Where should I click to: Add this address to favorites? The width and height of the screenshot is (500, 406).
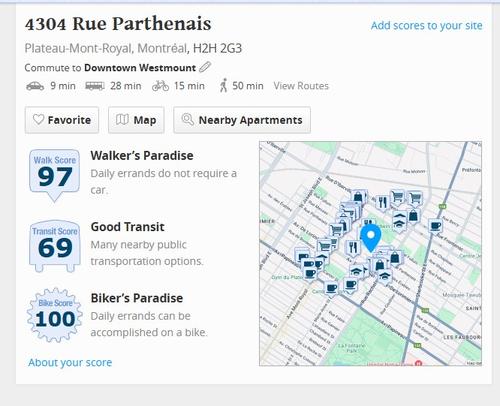coord(62,120)
